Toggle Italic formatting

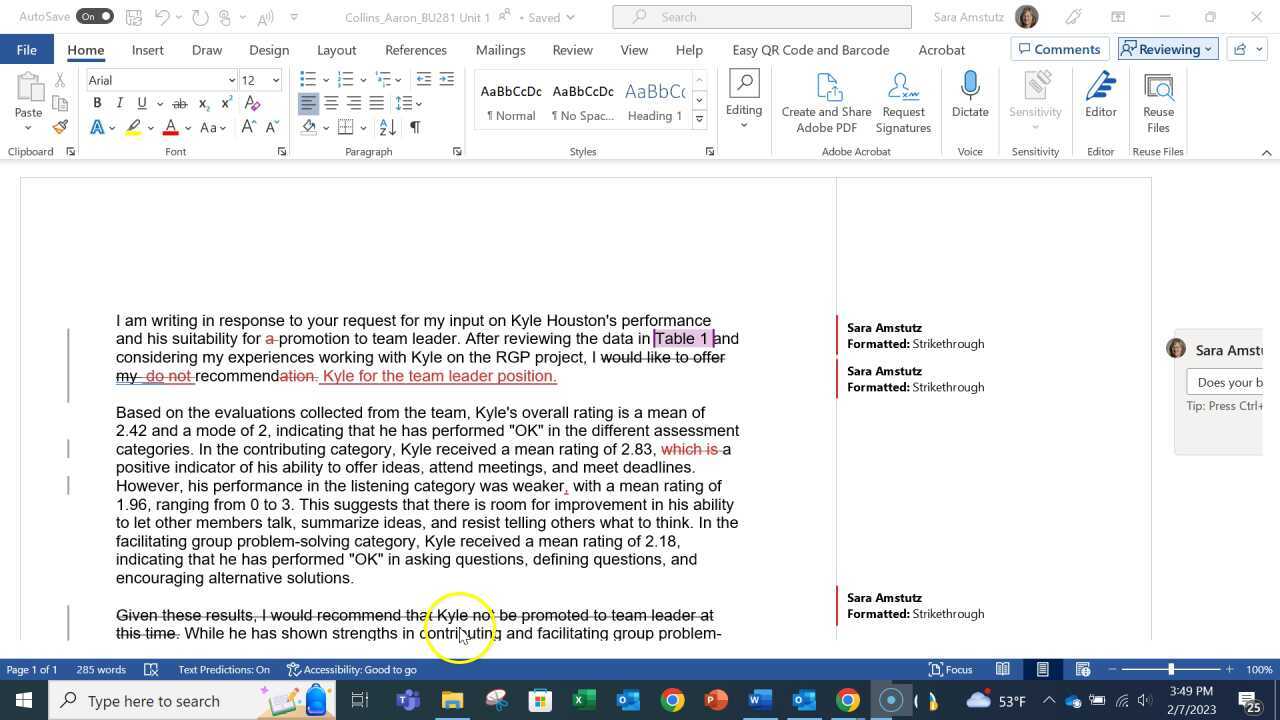(119, 103)
